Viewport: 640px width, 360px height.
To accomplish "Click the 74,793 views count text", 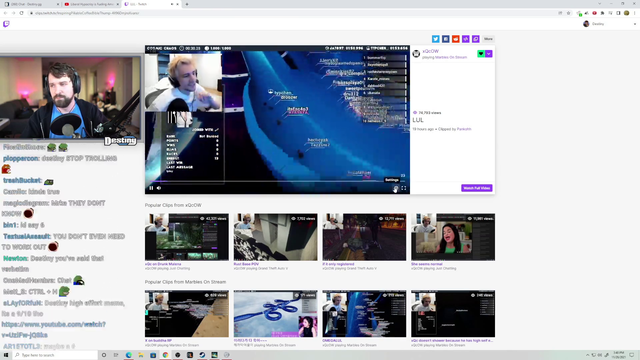I will click(430, 113).
